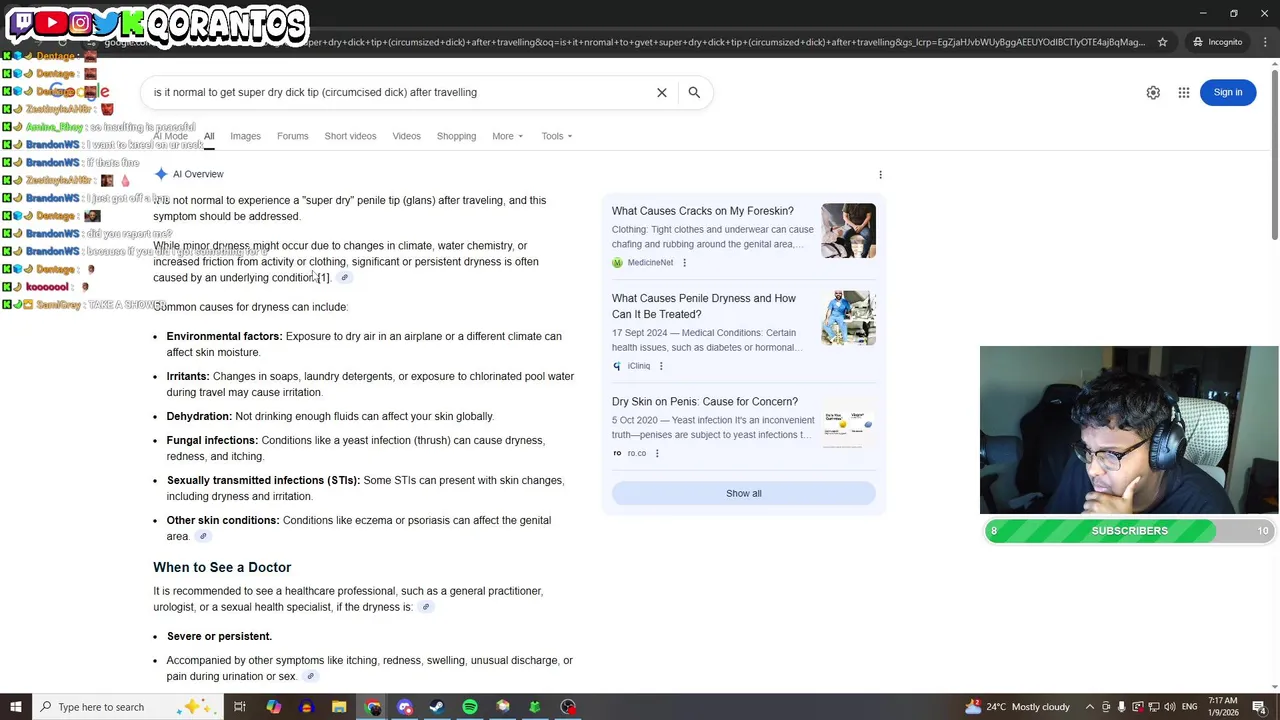
Task: Click citation link after 'underlying condition'
Action: 344,278
